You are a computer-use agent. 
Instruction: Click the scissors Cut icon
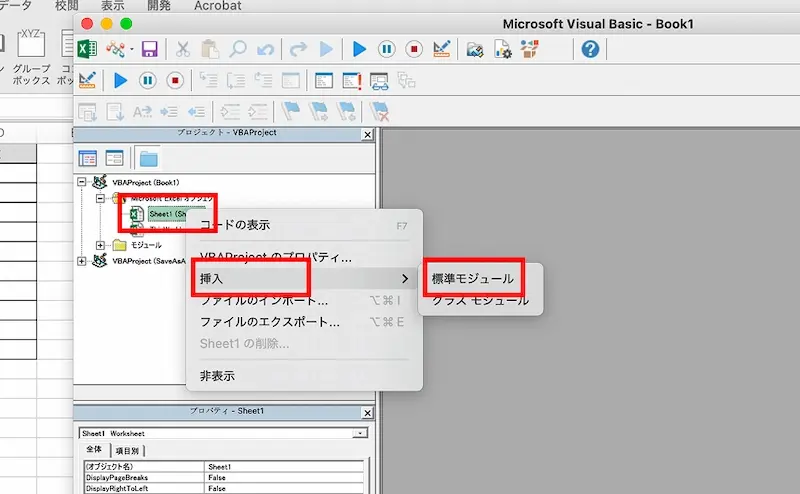[183, 50]
